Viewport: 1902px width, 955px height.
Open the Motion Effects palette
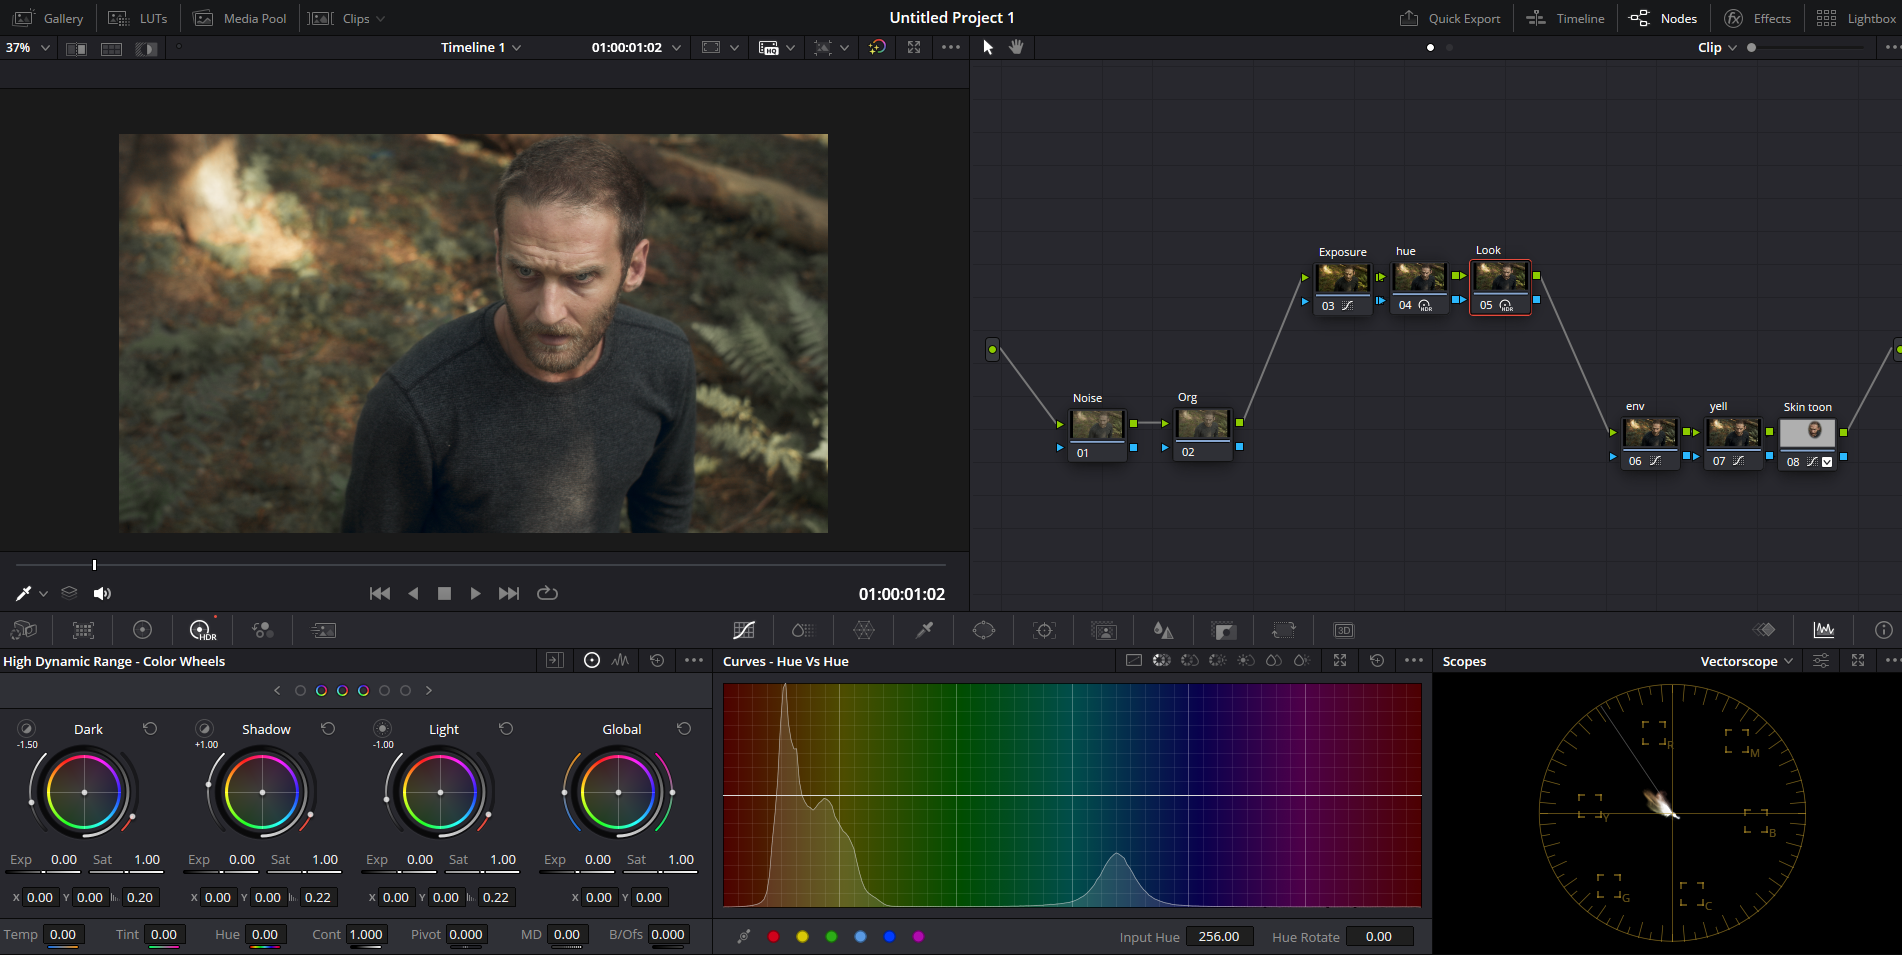[323, 630]
